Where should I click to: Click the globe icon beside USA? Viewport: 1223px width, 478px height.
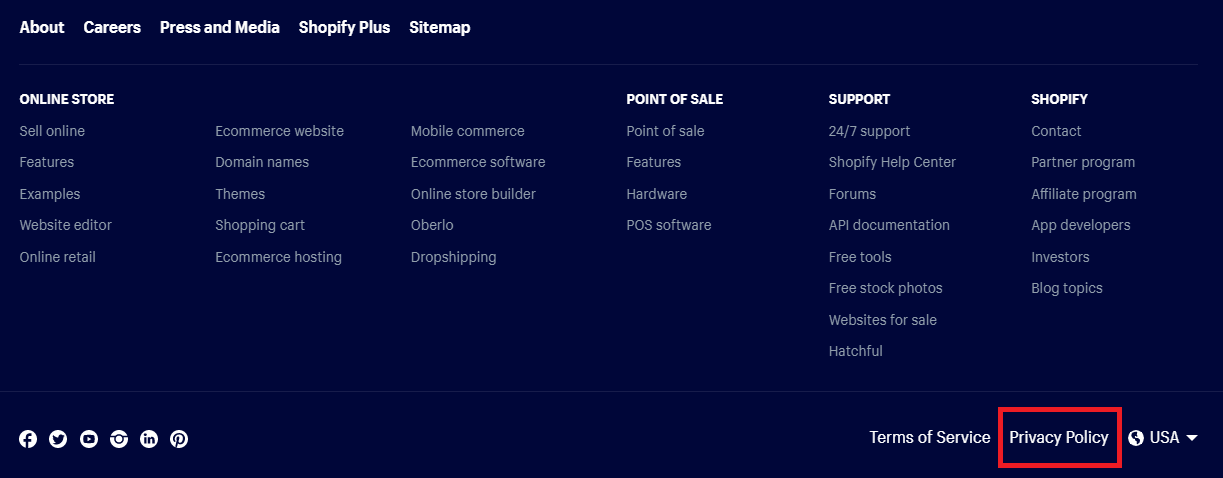(1136, 438)
